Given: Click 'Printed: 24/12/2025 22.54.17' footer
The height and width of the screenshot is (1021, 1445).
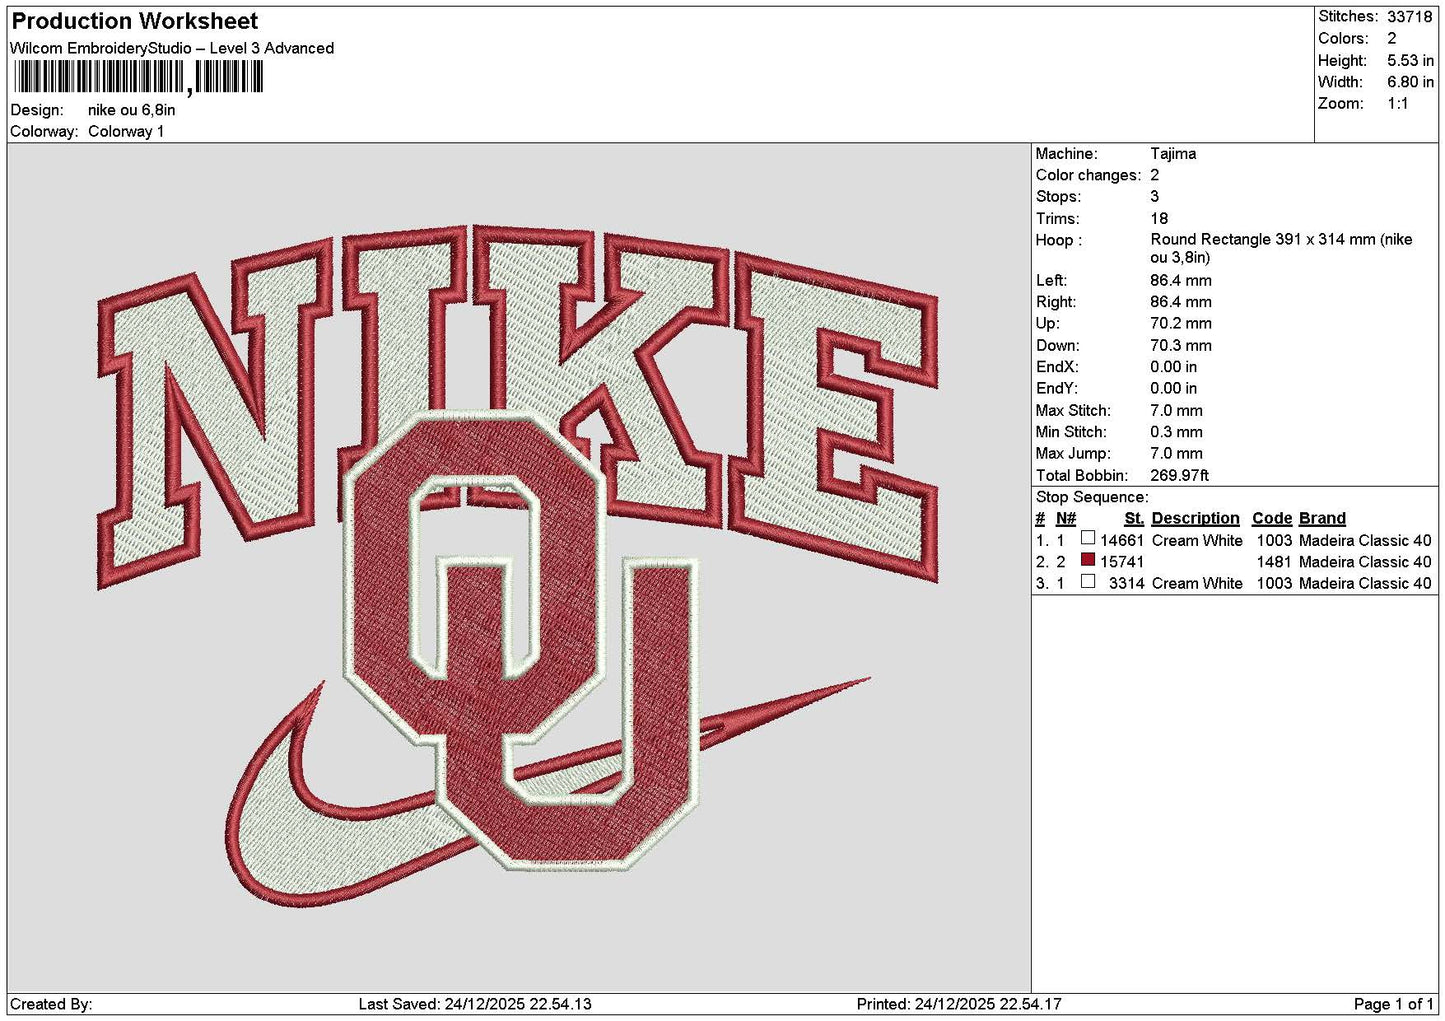Looking at the screenshot, I should tap(959, 1004).
